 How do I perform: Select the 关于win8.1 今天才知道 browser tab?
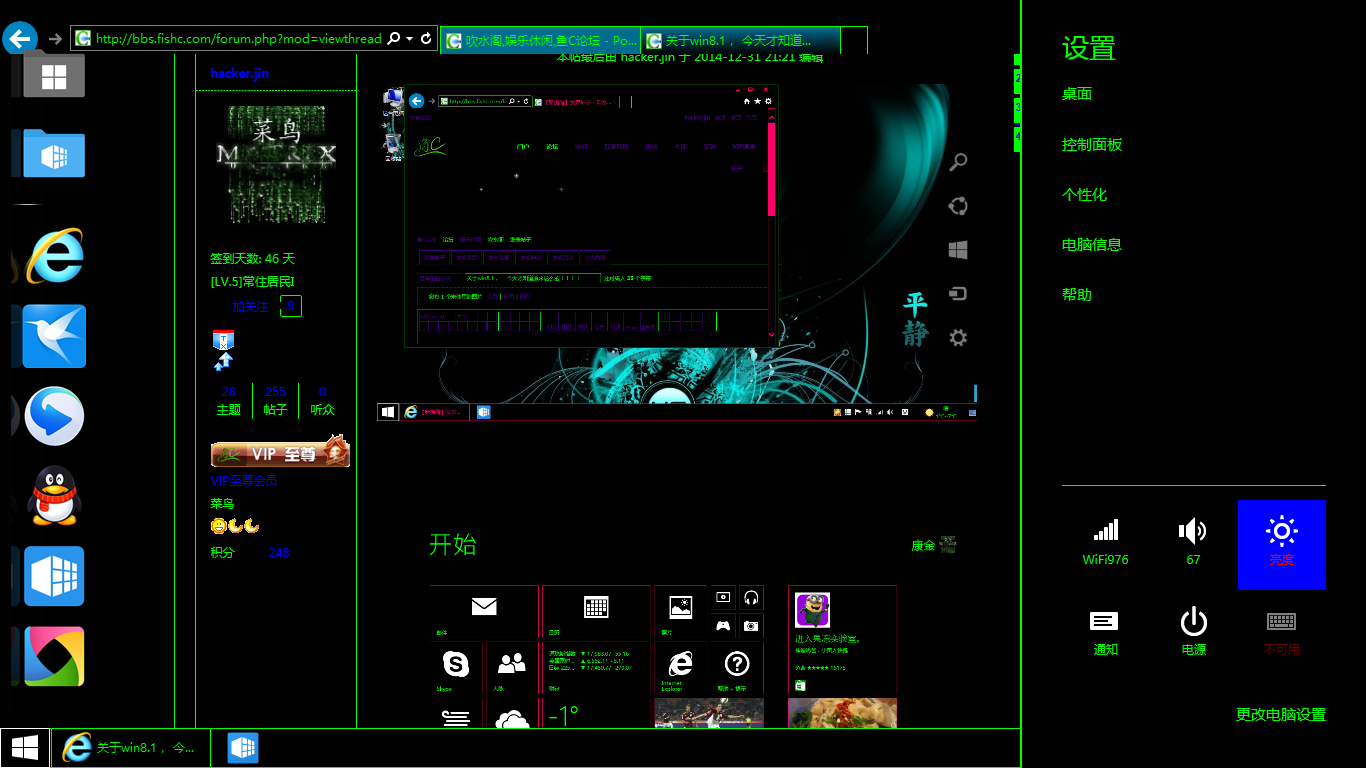click(740, 40)
